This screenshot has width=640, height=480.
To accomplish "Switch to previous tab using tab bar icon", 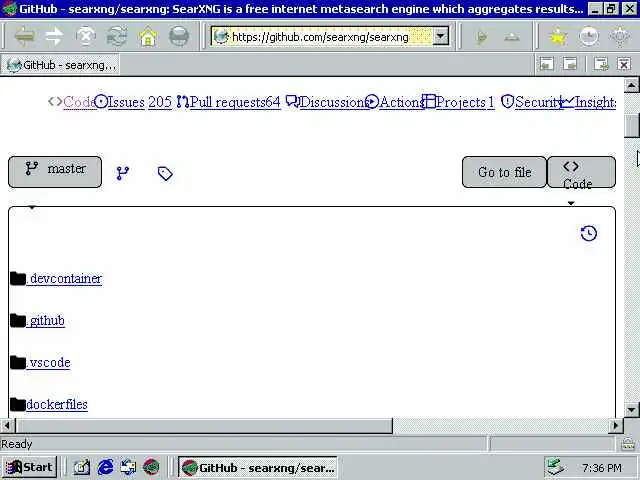I will click(x=547, y=64).
